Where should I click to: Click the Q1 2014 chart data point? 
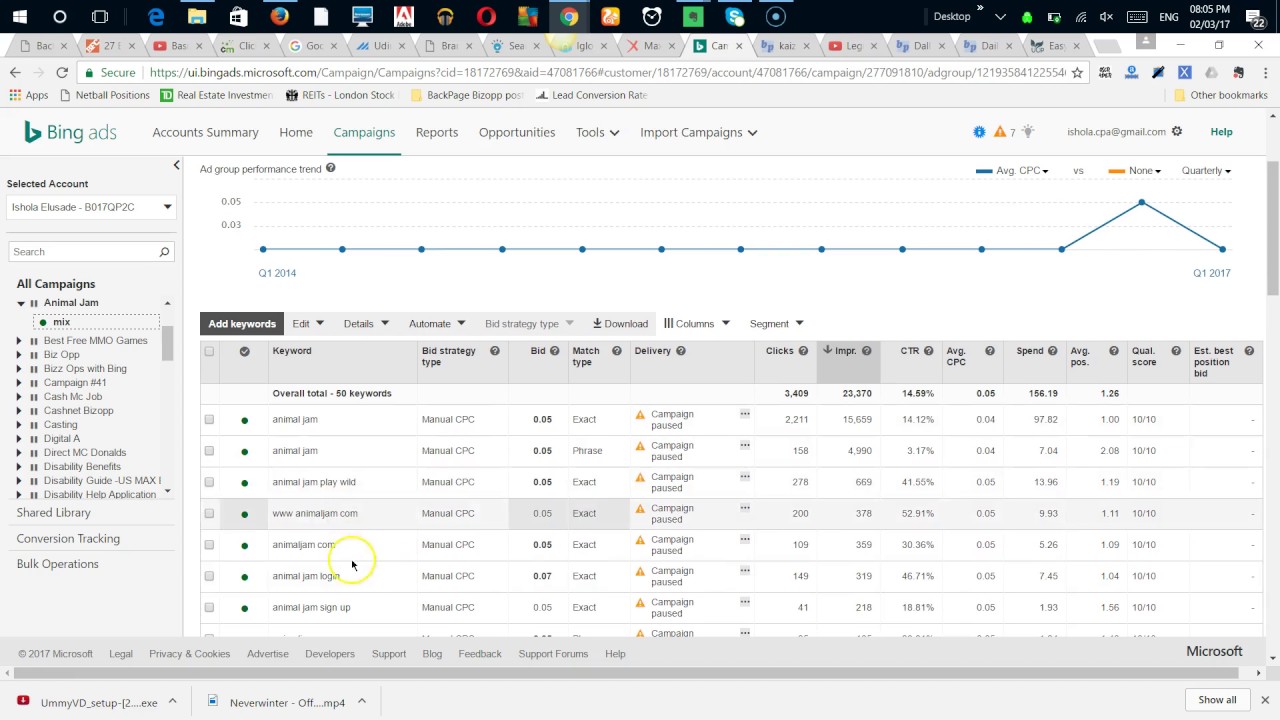[x=263, y=249]
